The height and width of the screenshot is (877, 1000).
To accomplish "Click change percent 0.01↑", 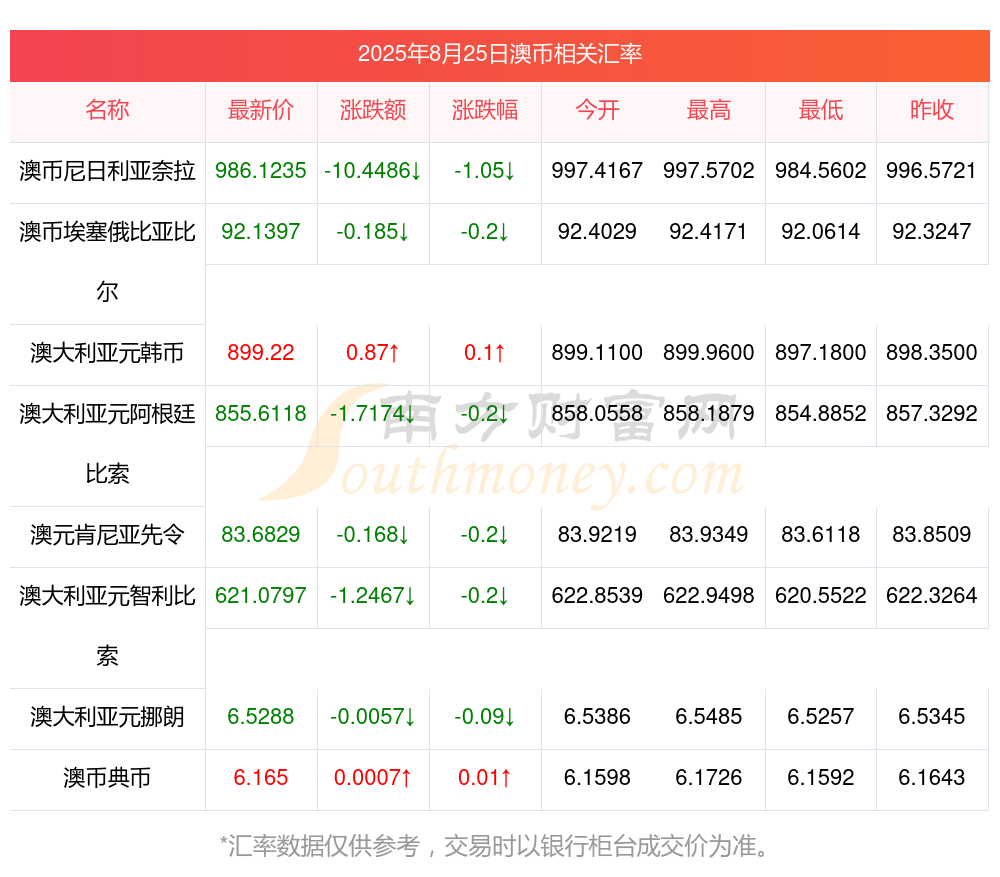I will coord(485,778).
